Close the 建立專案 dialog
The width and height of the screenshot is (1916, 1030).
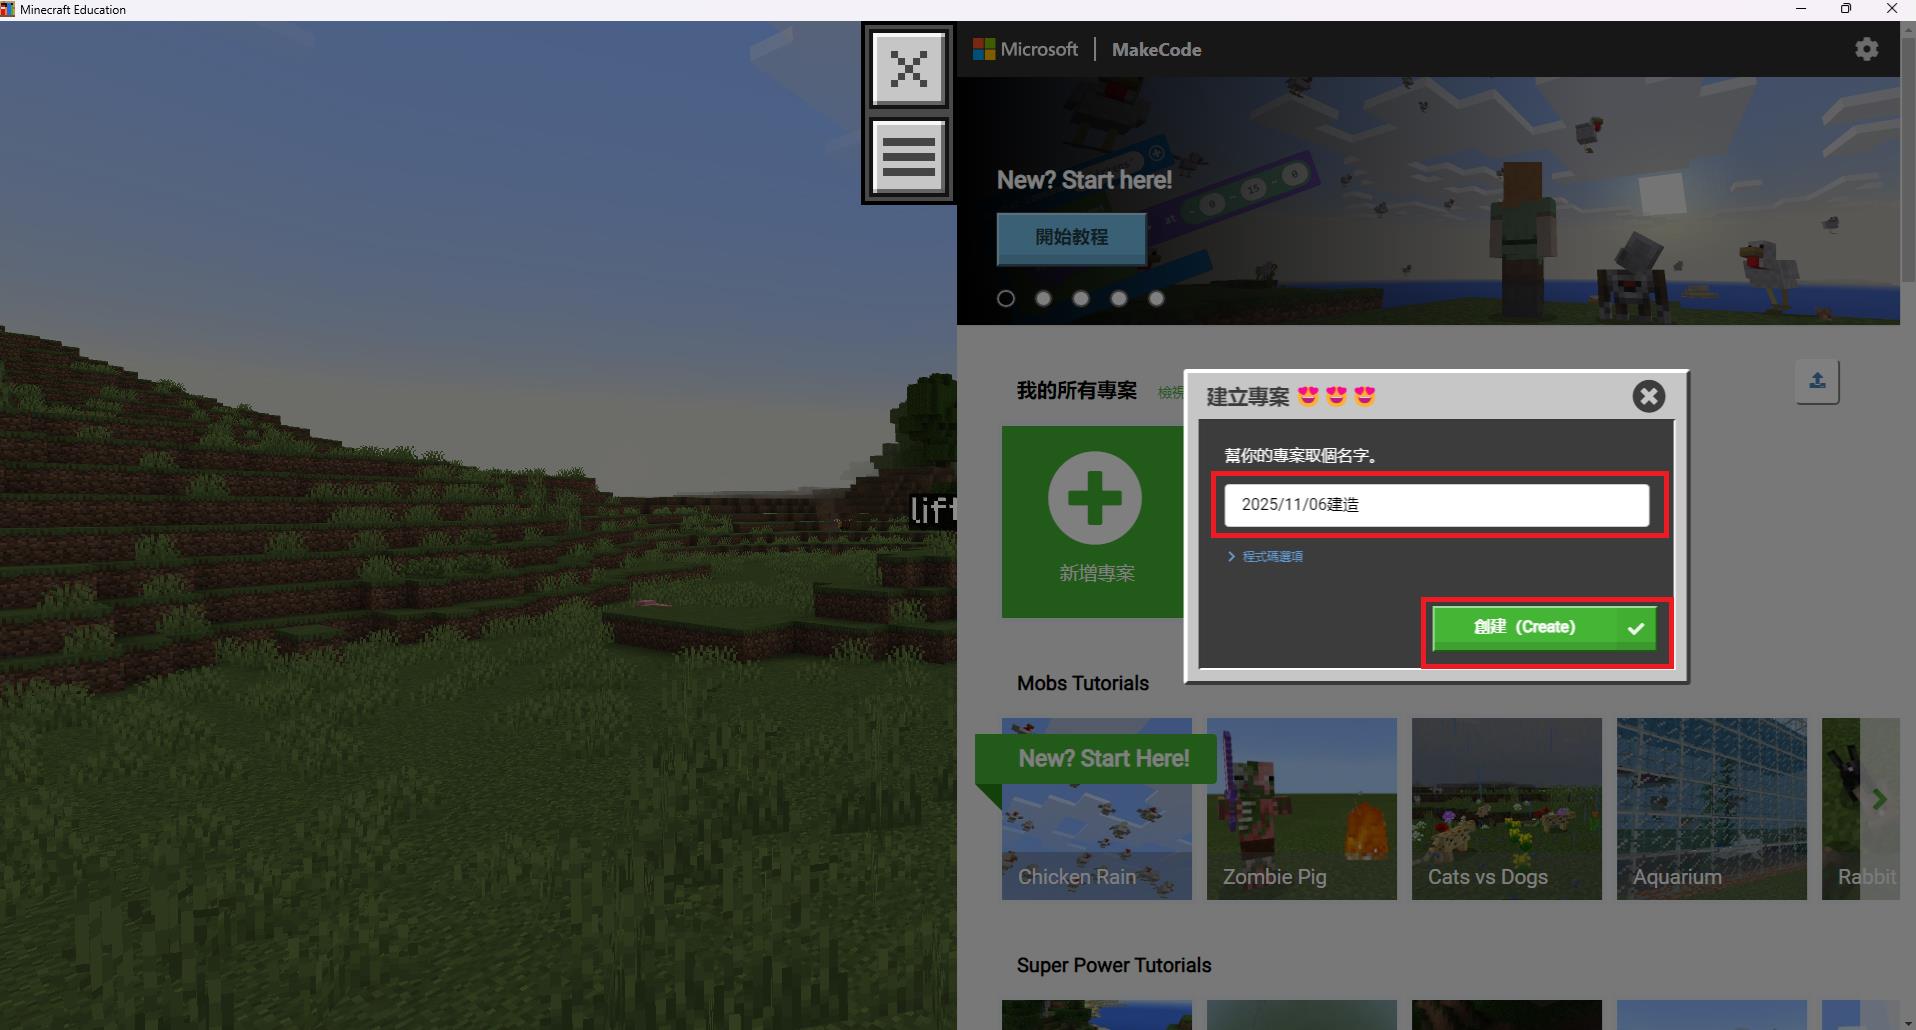point(1648,397)
